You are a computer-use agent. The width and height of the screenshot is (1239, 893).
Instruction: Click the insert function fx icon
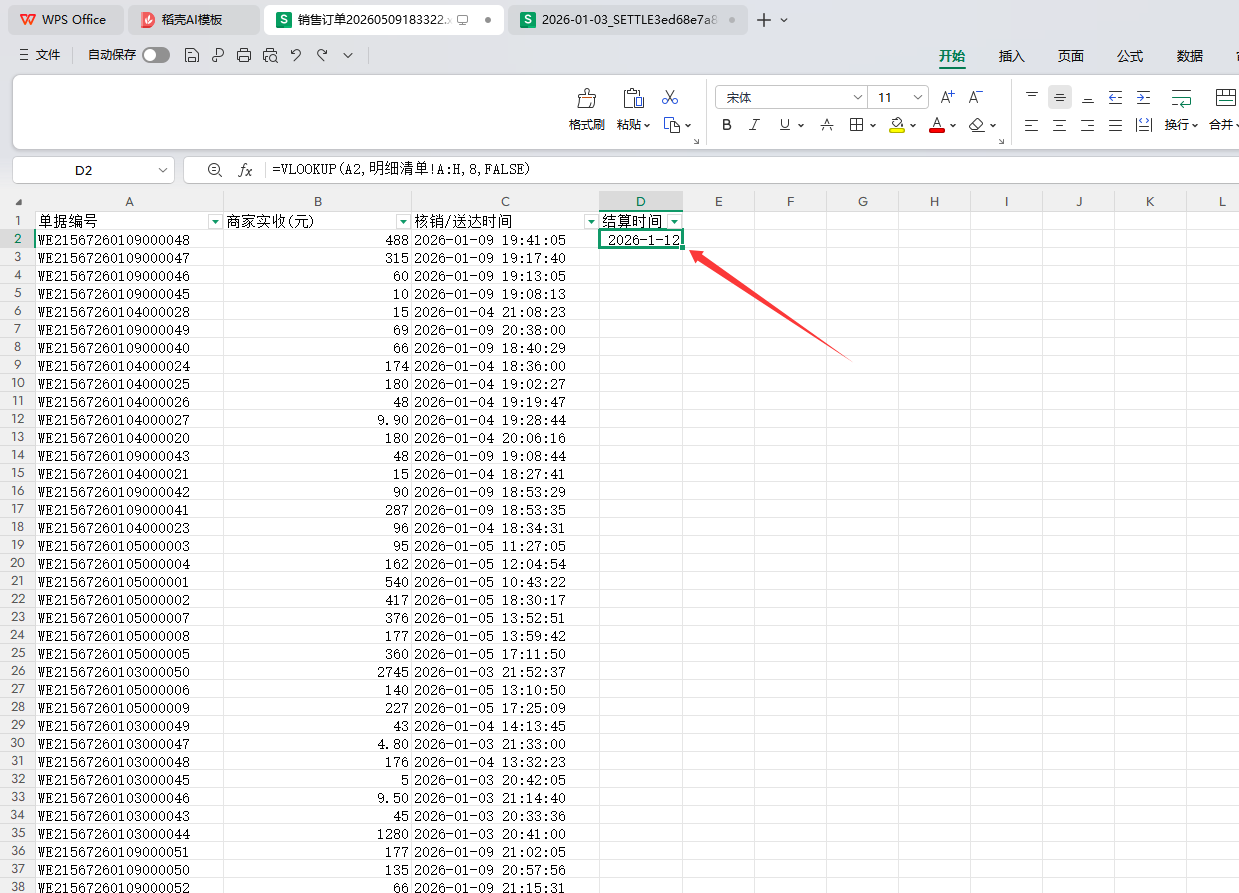tap(245, 170)
